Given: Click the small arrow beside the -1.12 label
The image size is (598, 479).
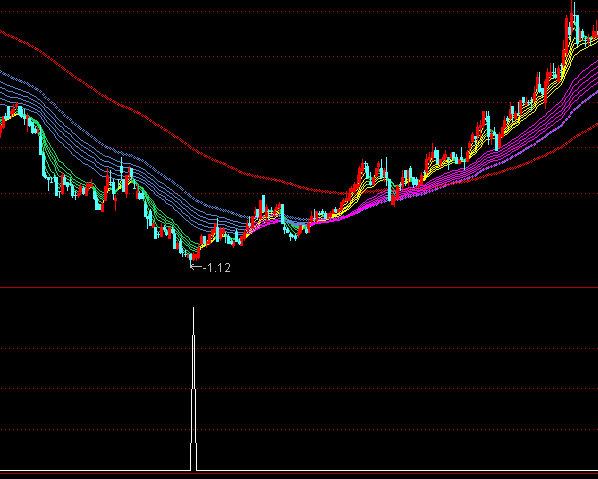Looking at the screenshot, I should [x=196, y=267].
